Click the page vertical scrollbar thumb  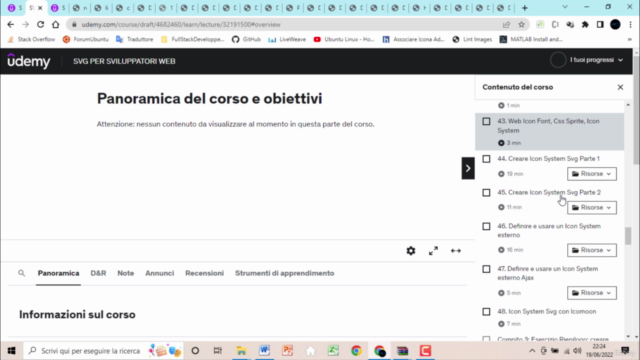click(x=636, y=110)
